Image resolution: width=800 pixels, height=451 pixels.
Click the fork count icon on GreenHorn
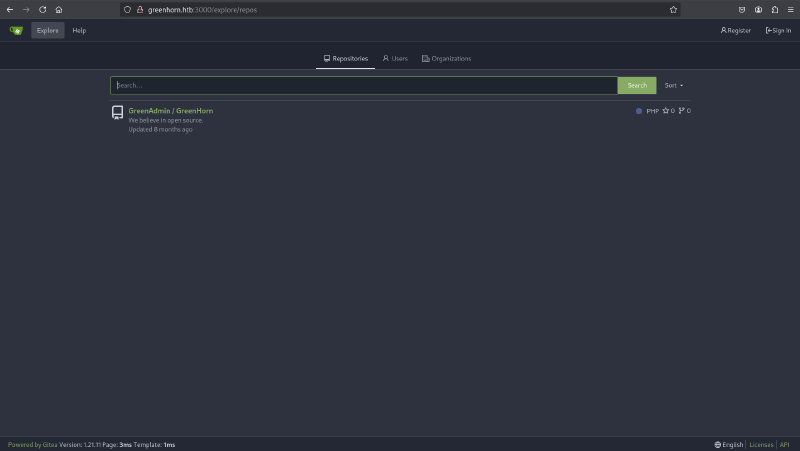682,111
